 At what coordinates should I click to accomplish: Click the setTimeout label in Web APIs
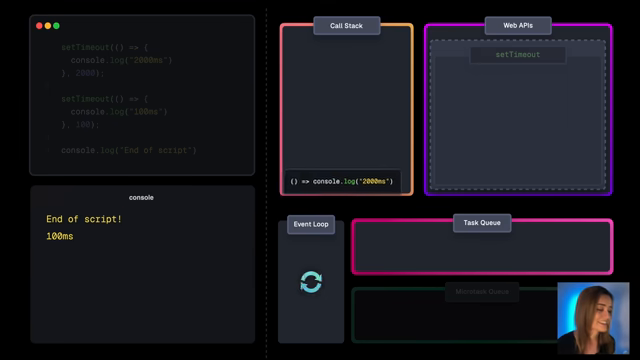(x=518, y=55)
